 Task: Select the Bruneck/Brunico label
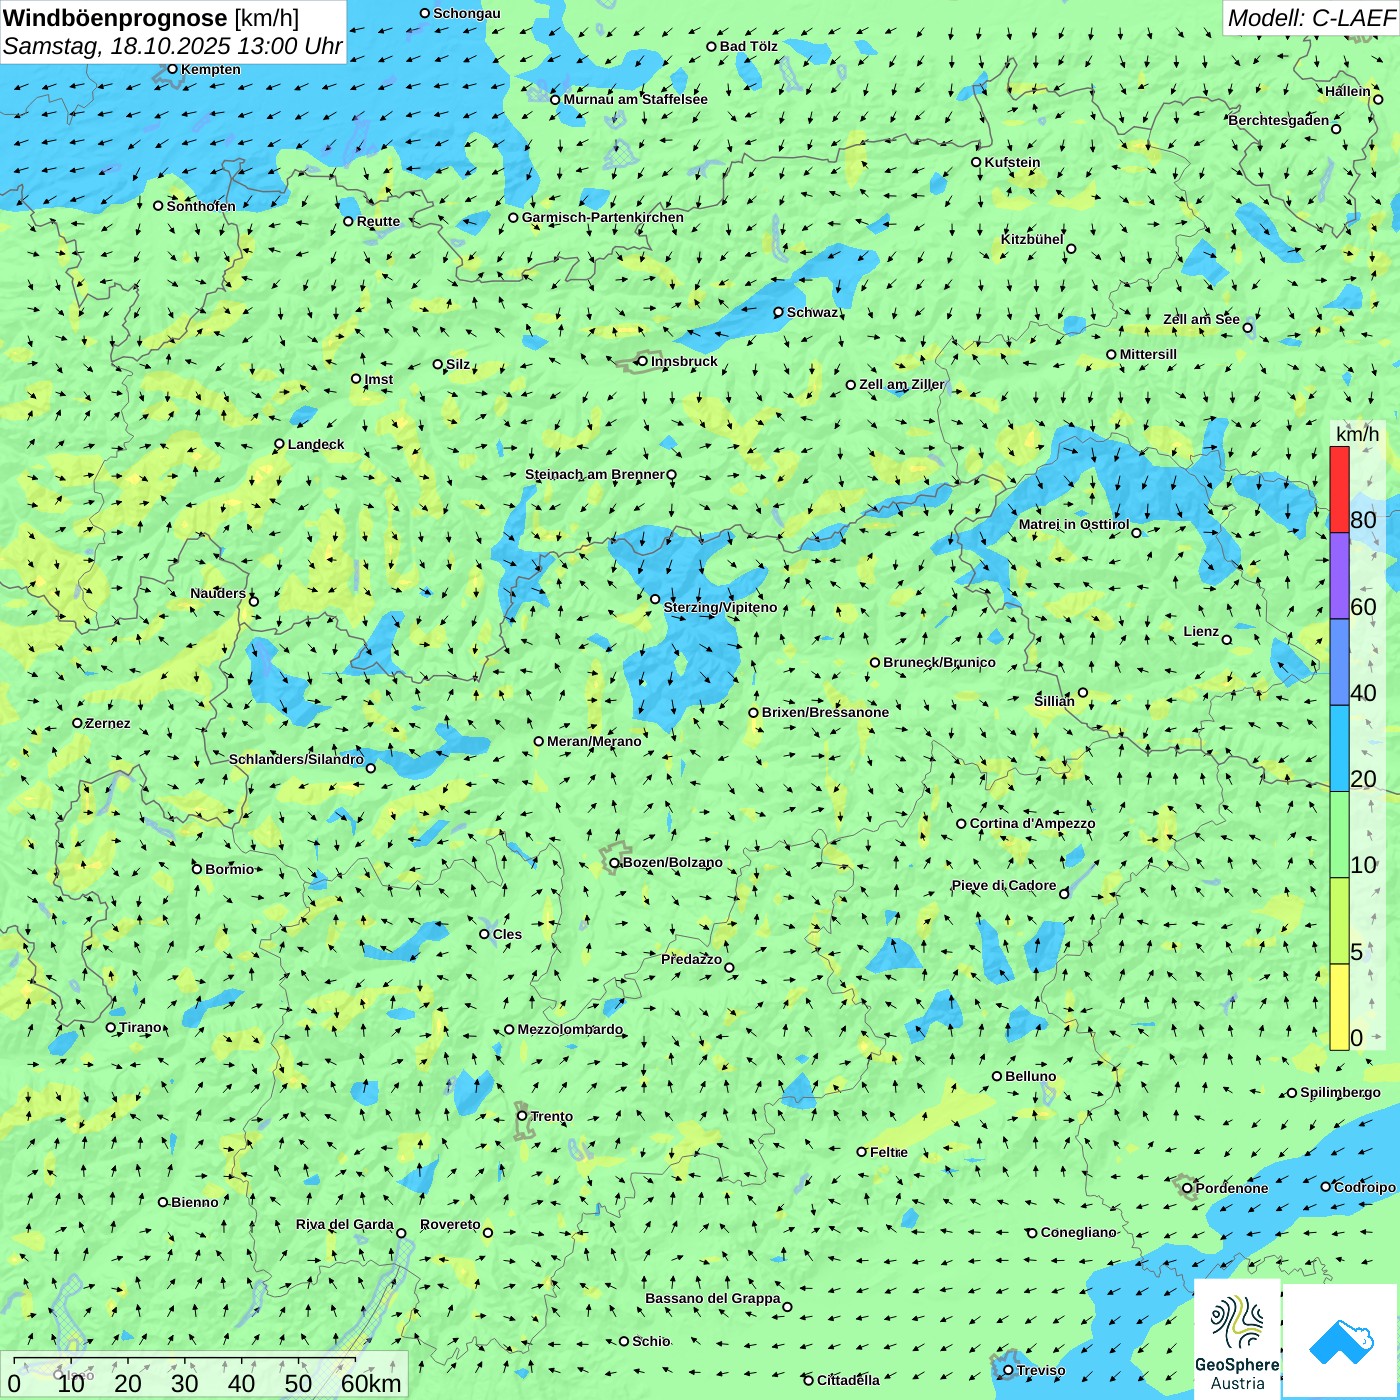coord(939,662)
